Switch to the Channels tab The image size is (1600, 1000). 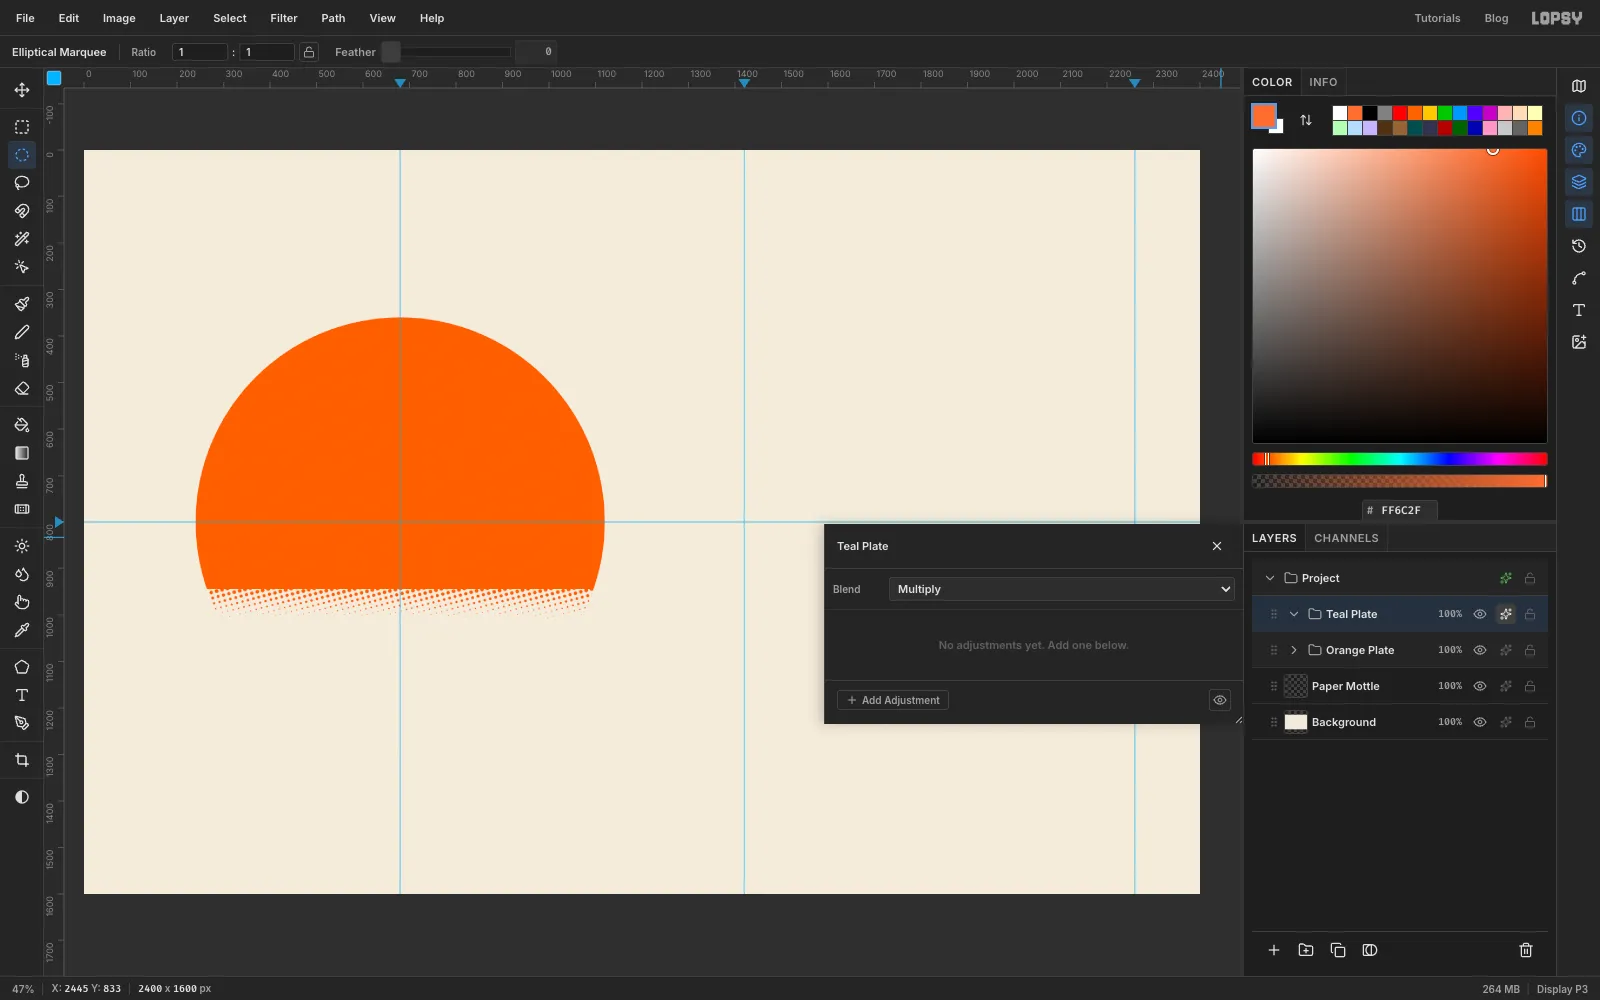point(1346,538)
